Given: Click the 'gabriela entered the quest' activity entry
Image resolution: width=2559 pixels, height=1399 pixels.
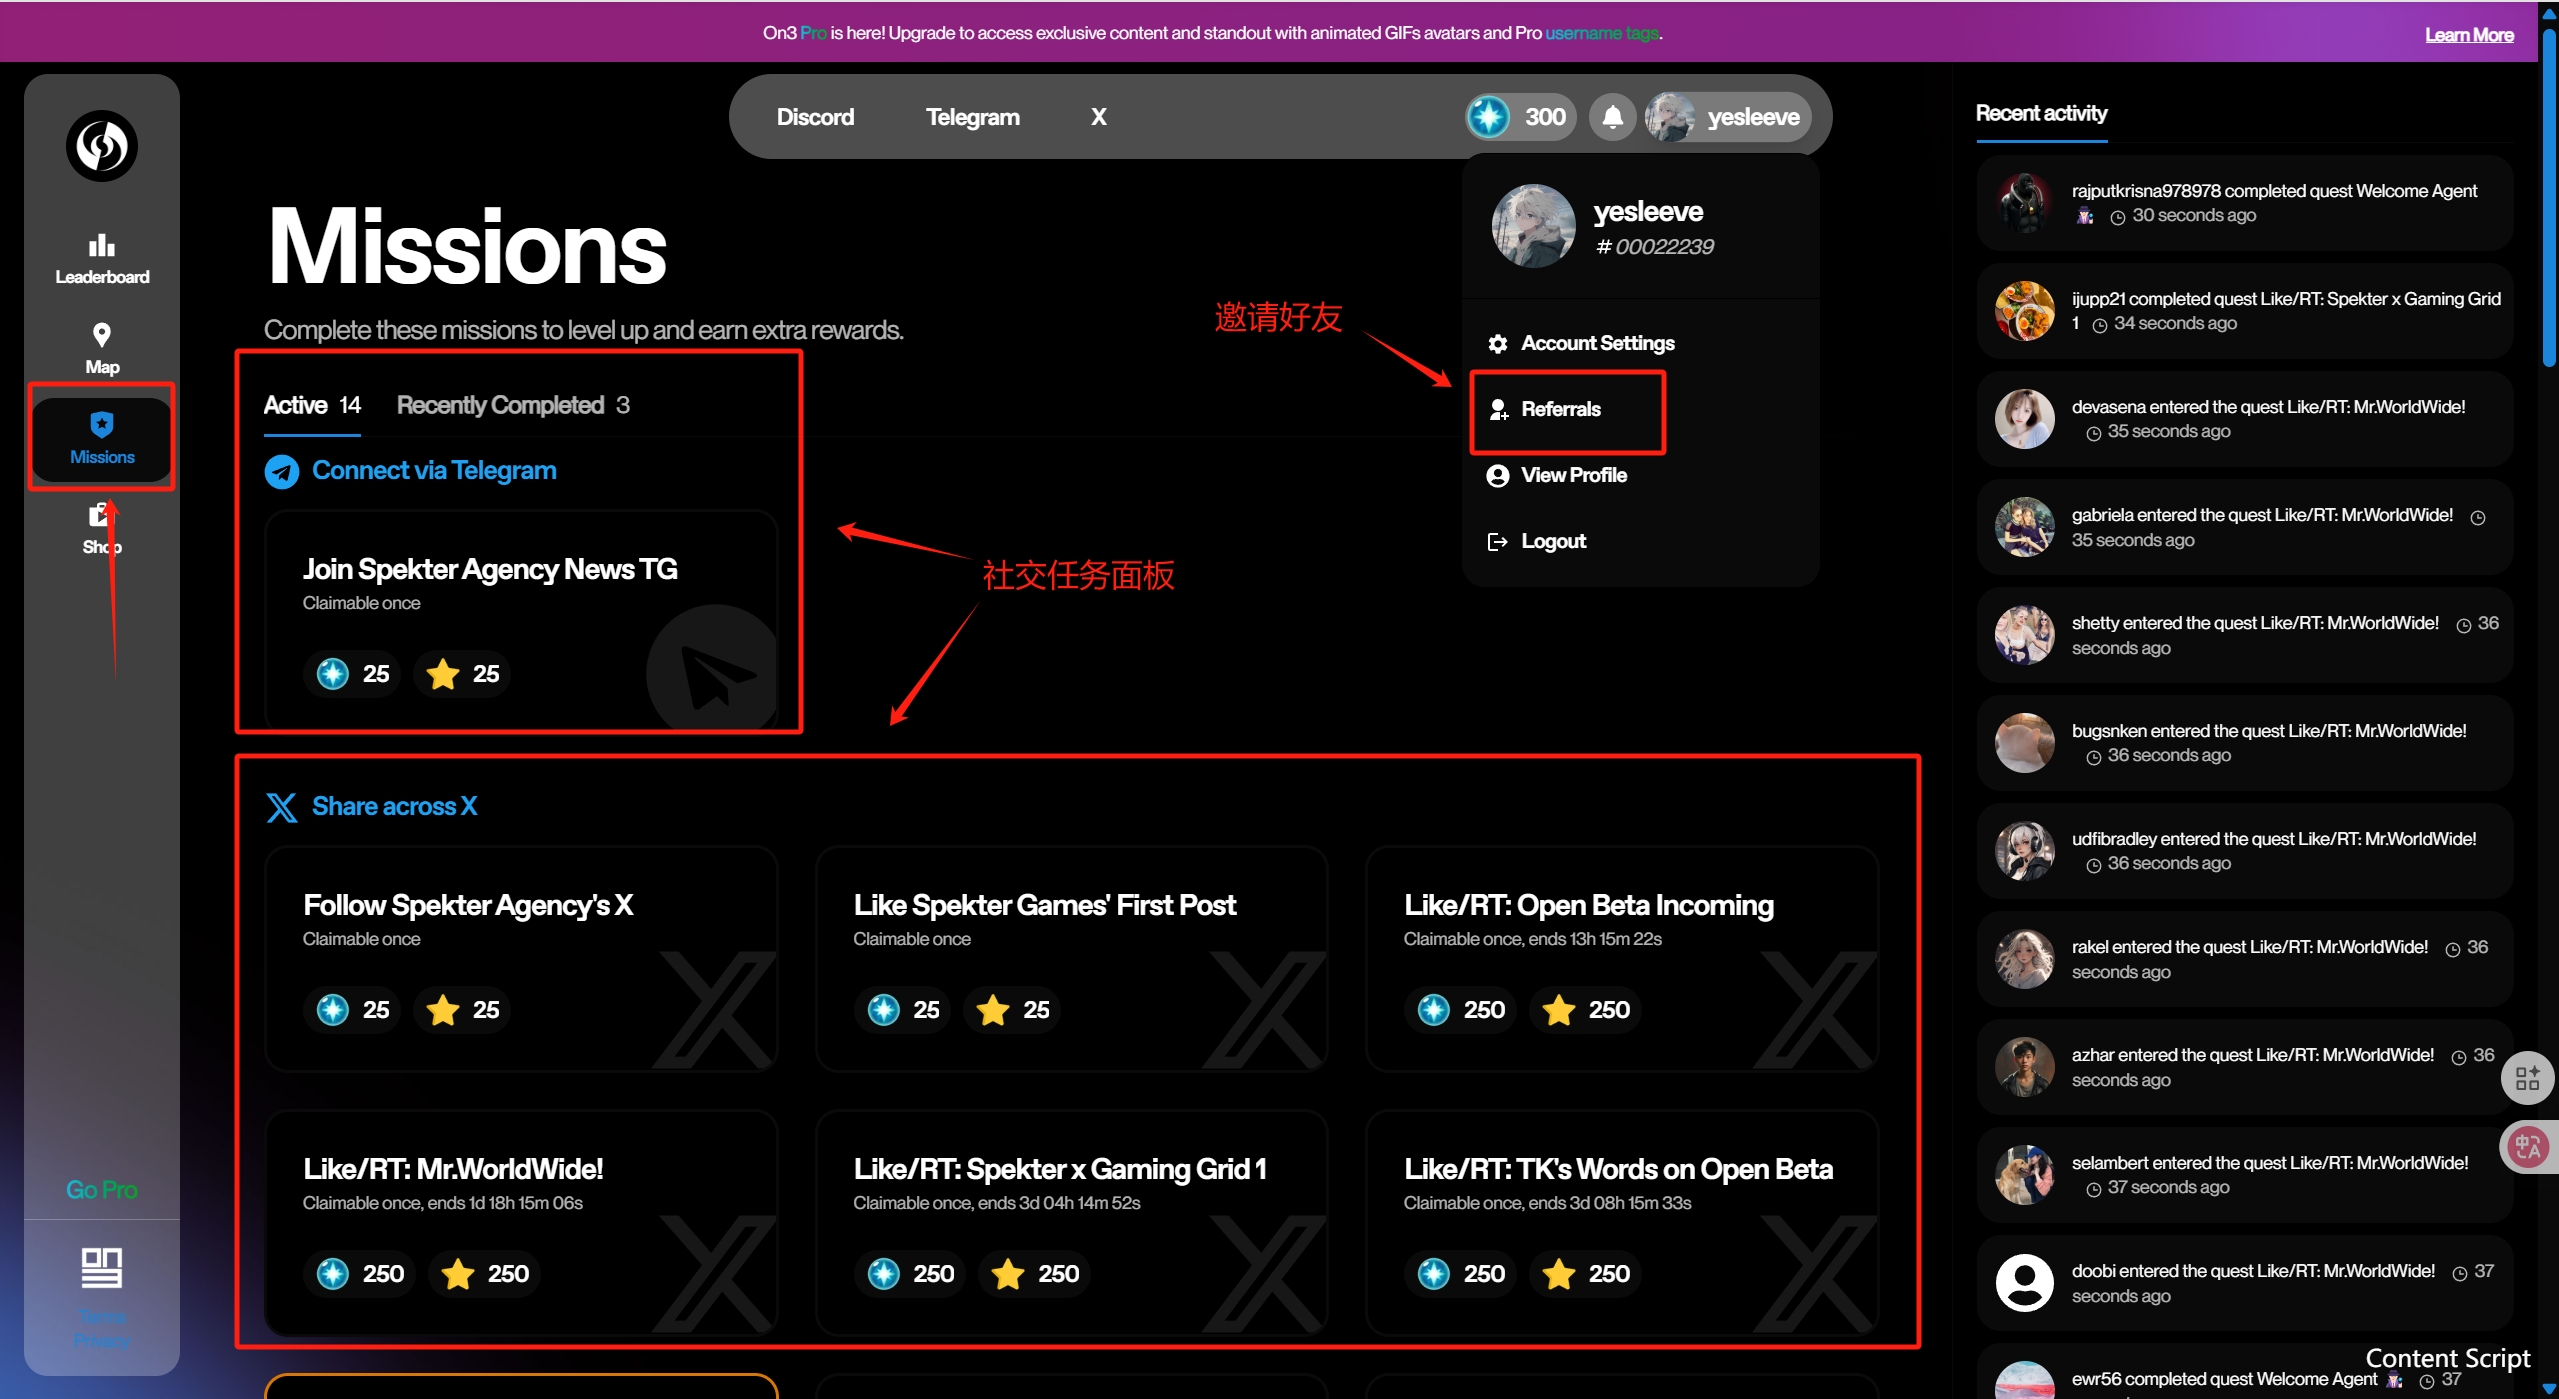Looking at the screenshot, I should click(x=2244, y=527).
